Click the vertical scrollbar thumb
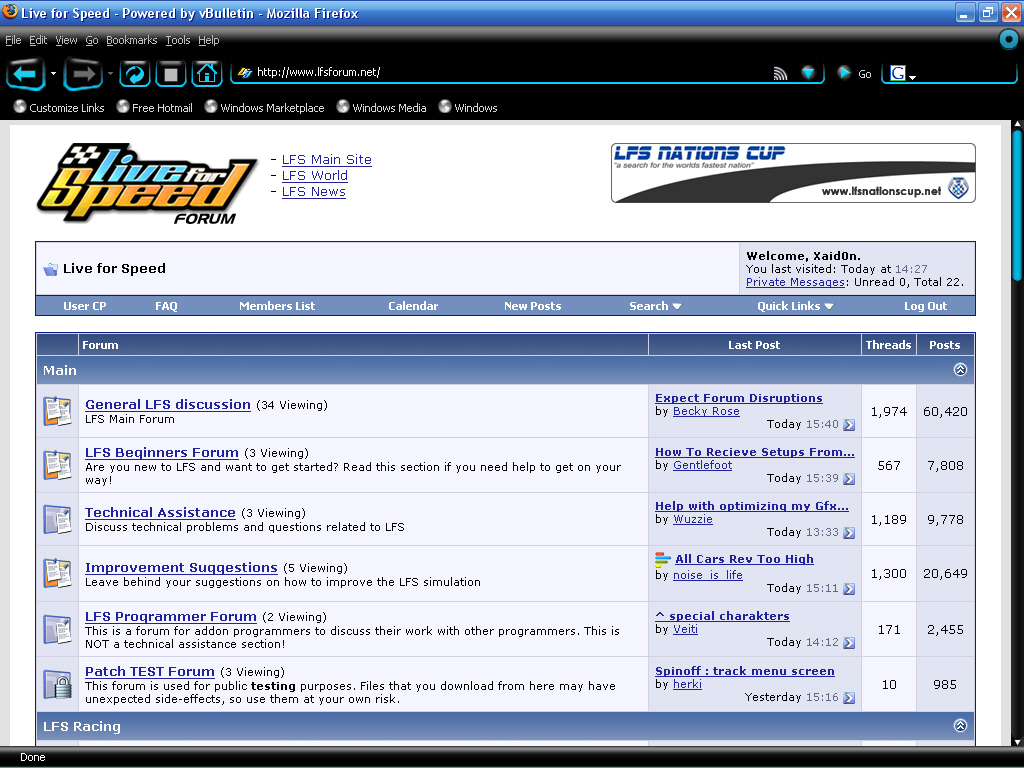The height and width of the screenshot is (768, 1024). [x=1017, y=206]
